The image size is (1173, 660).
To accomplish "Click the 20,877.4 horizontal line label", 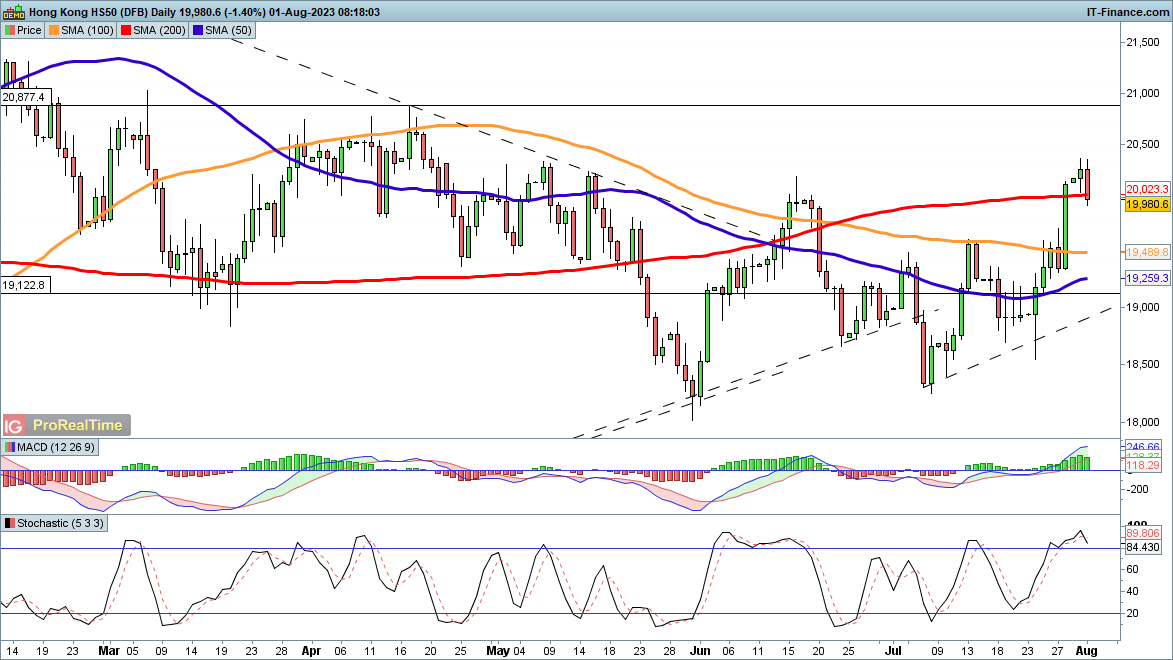I will pos(24,97).
